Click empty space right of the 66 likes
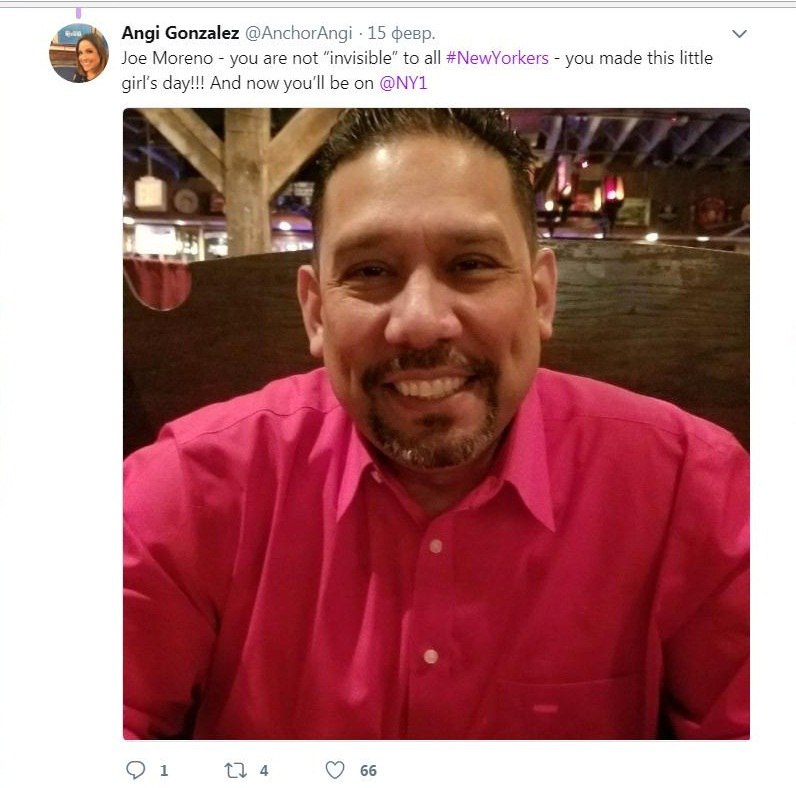 pos(558,771)
